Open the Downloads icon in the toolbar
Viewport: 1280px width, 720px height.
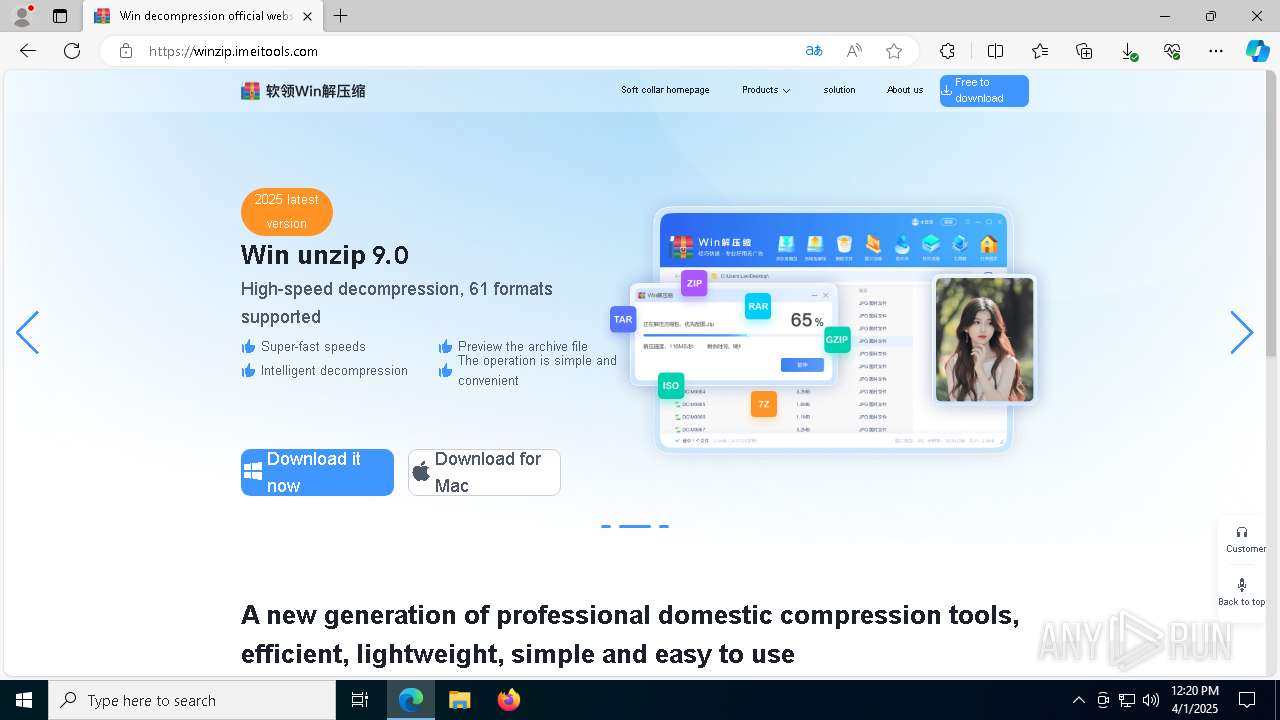1128,51
